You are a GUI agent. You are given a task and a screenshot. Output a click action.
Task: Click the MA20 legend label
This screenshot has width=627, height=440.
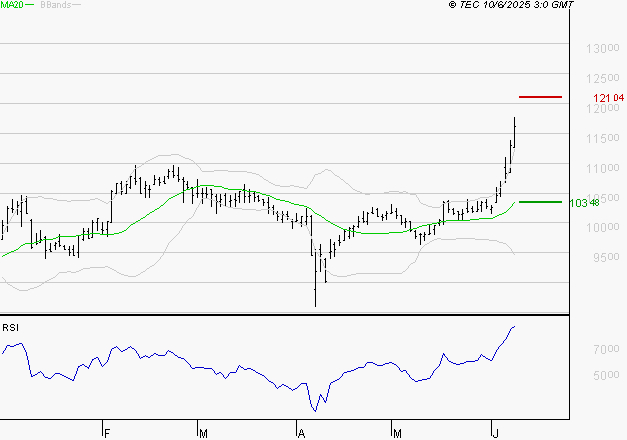pos(11,5)
